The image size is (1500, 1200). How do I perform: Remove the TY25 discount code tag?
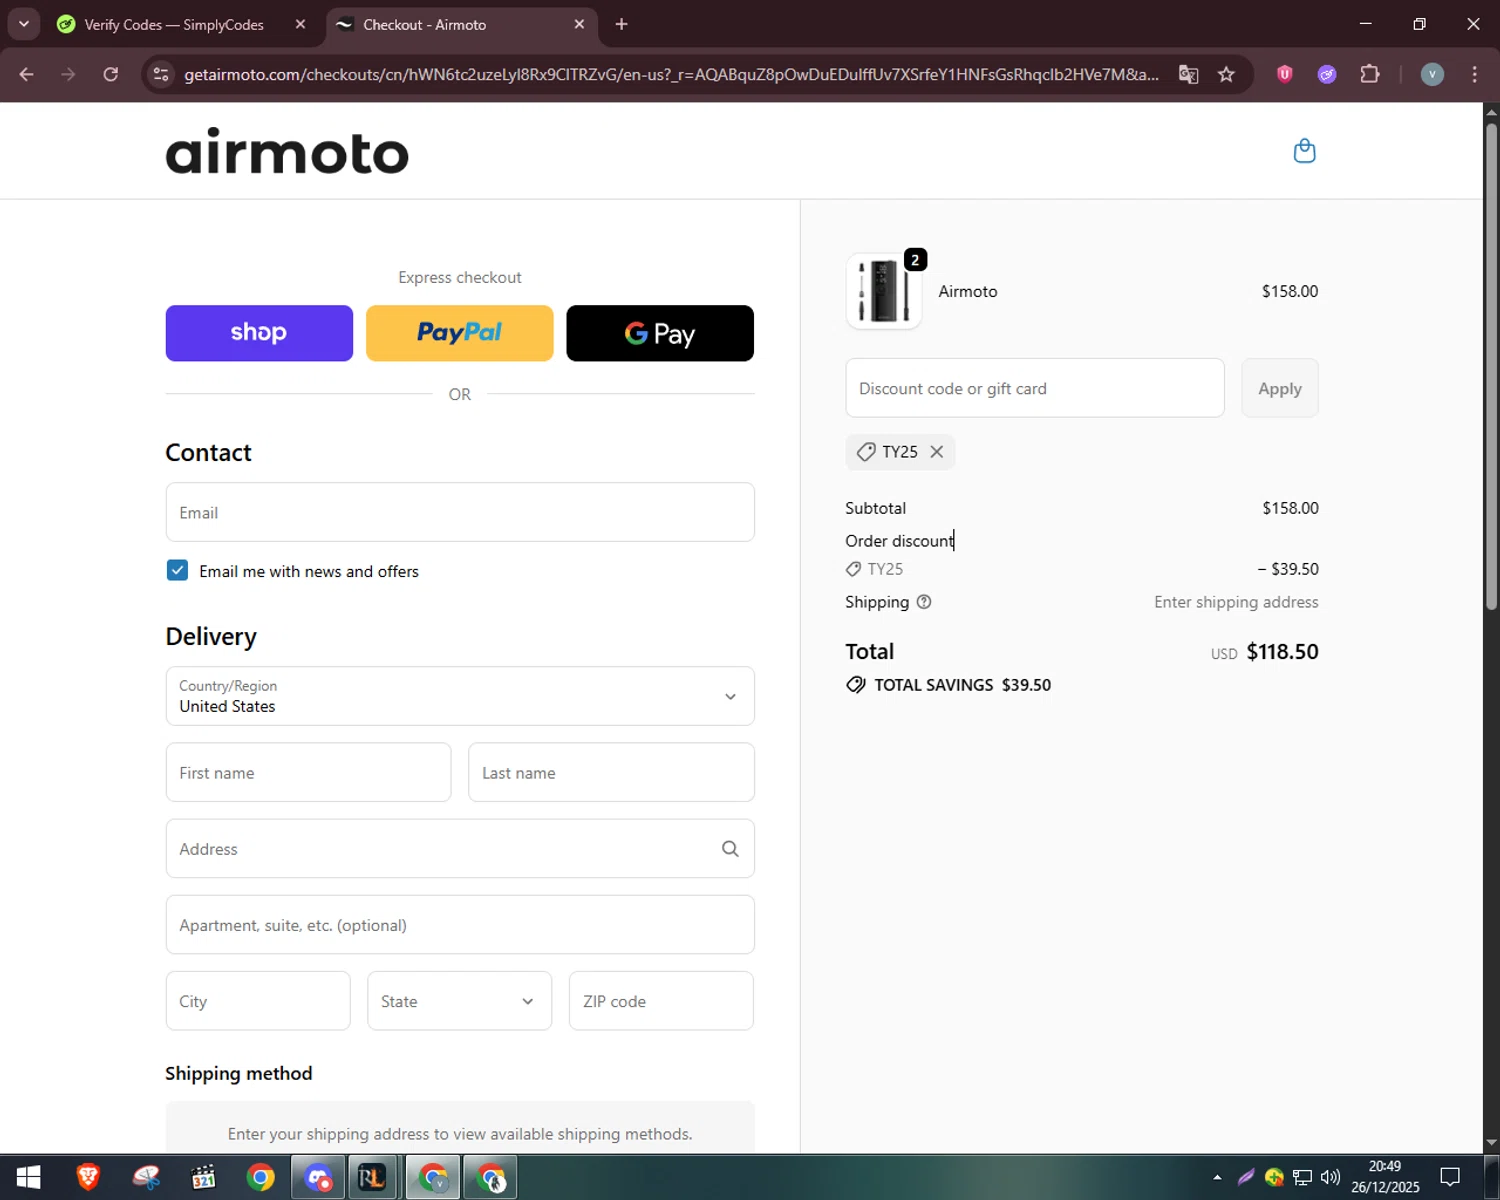tap(936, 452)
